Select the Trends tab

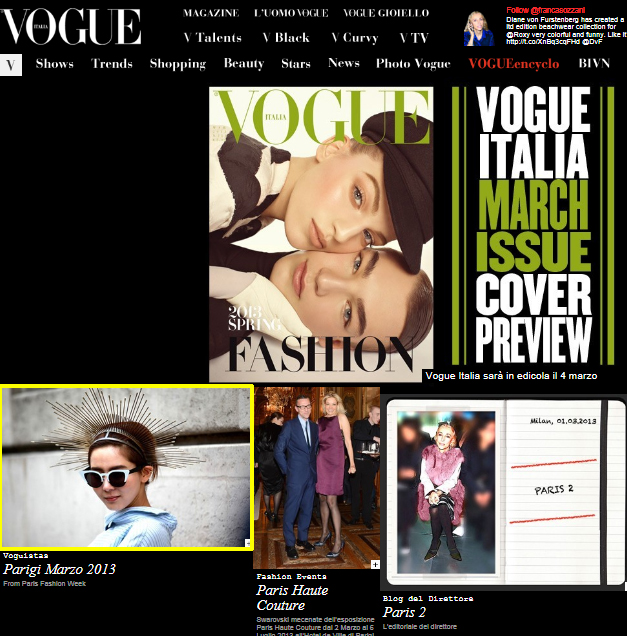112,63
